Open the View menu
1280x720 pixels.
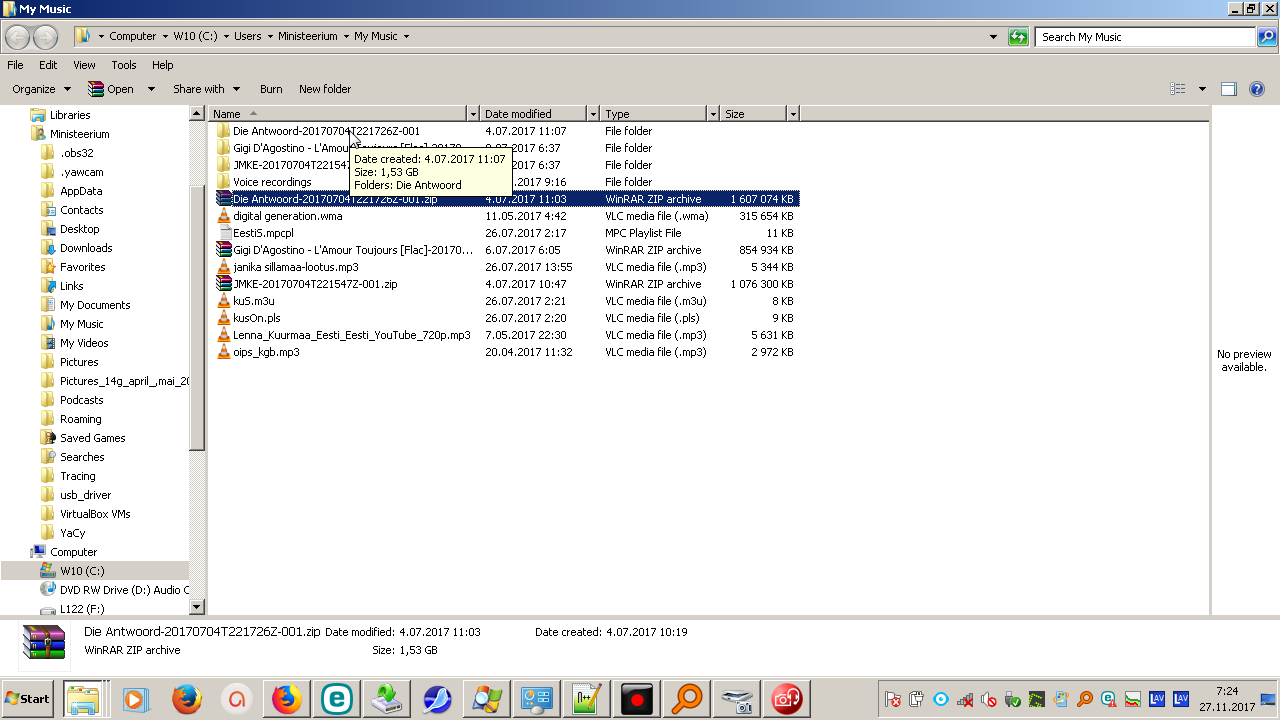[x=84, y=65]
